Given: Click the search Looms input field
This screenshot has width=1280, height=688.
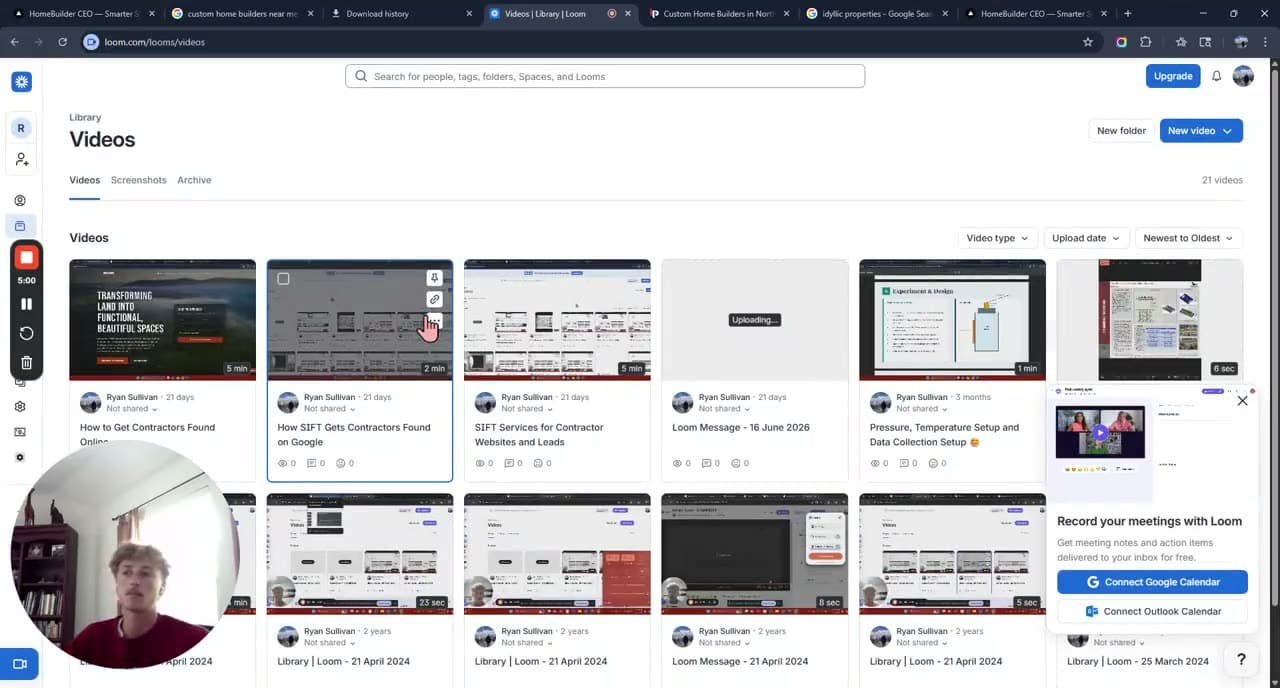Looking at the screenshot, I should tap(604, 76).
